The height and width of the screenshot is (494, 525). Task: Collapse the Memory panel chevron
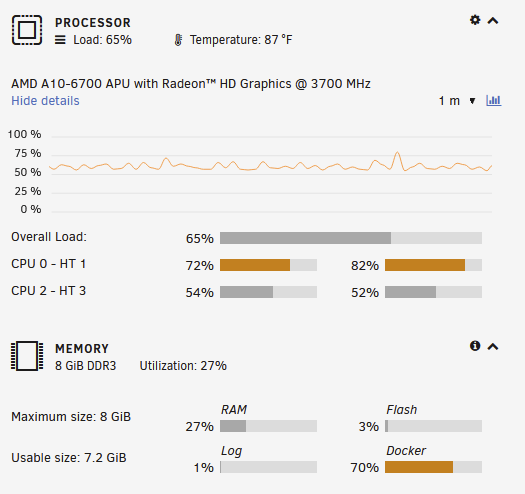(x=493, y=347)
